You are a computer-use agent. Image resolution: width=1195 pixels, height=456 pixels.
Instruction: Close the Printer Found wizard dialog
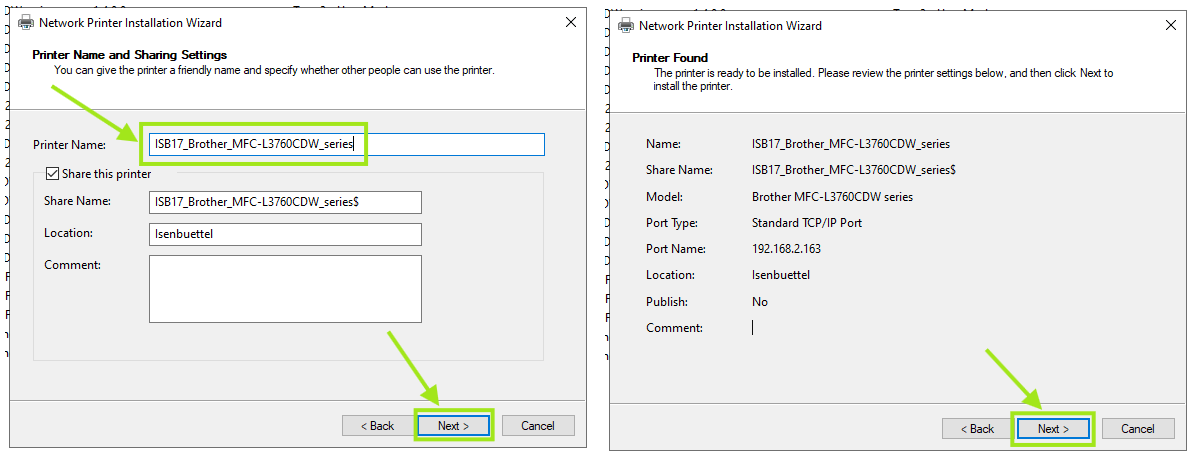tap(1171, 26)
